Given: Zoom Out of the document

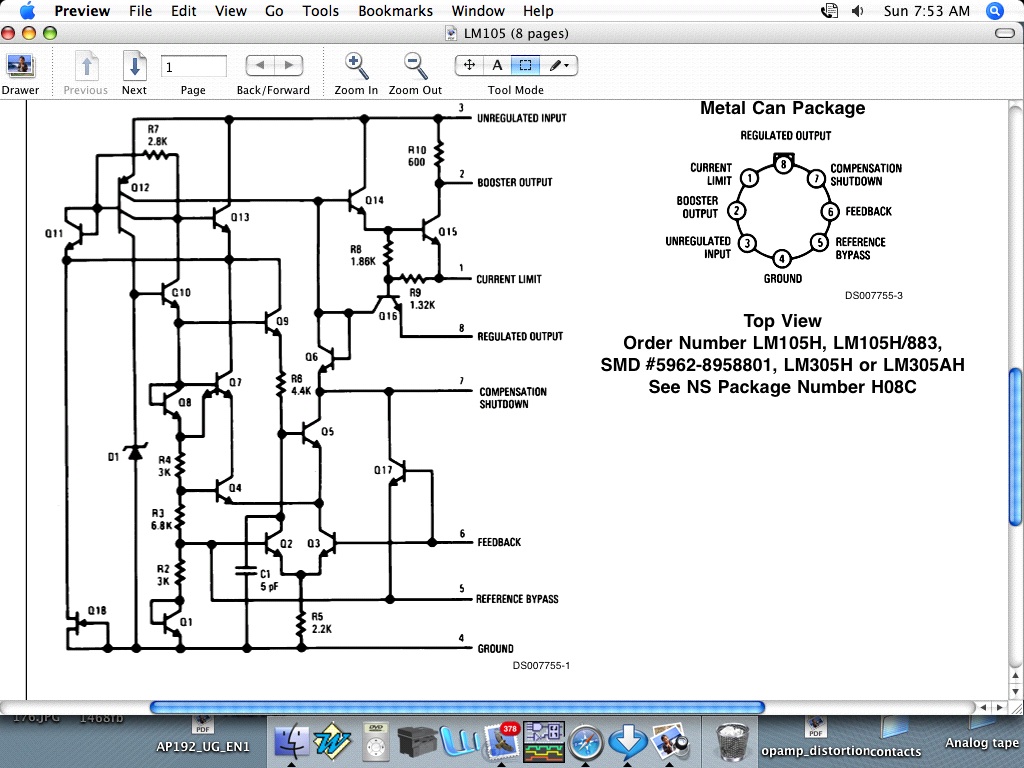Looking at the screenshot, I should click(415, 73).
